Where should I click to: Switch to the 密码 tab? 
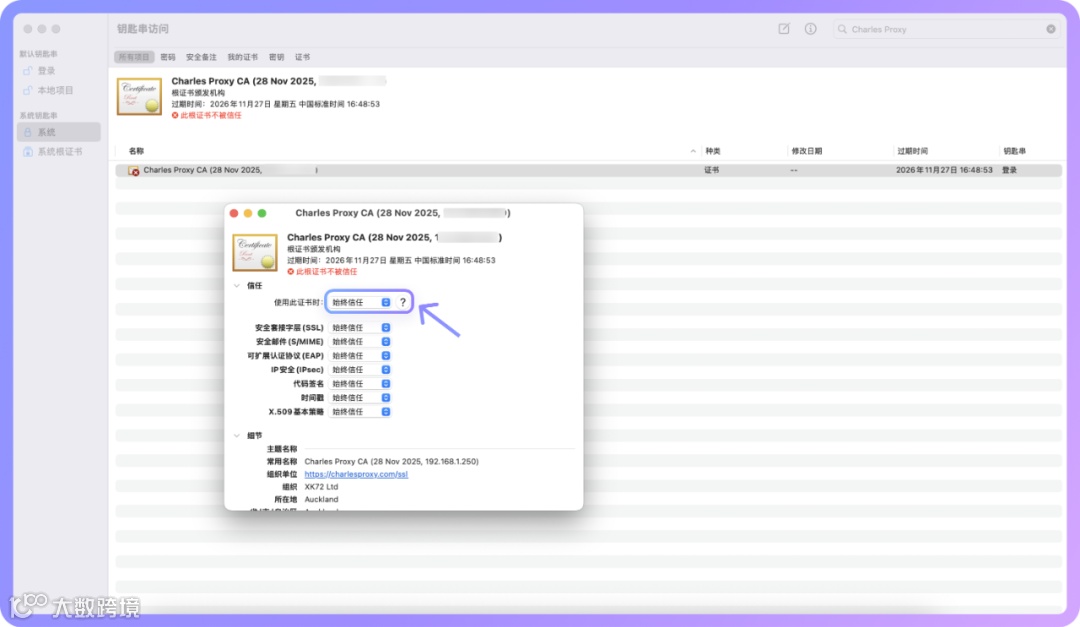click(x=168, y=57)
